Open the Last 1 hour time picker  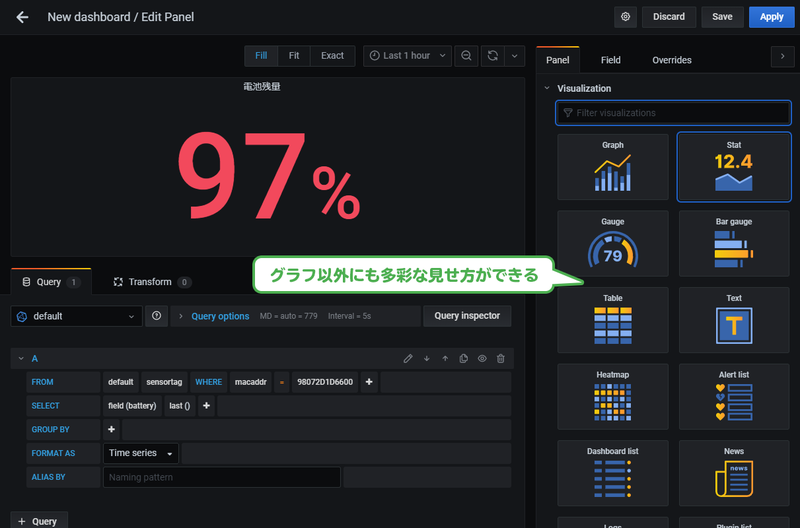[x=407, y=56]
